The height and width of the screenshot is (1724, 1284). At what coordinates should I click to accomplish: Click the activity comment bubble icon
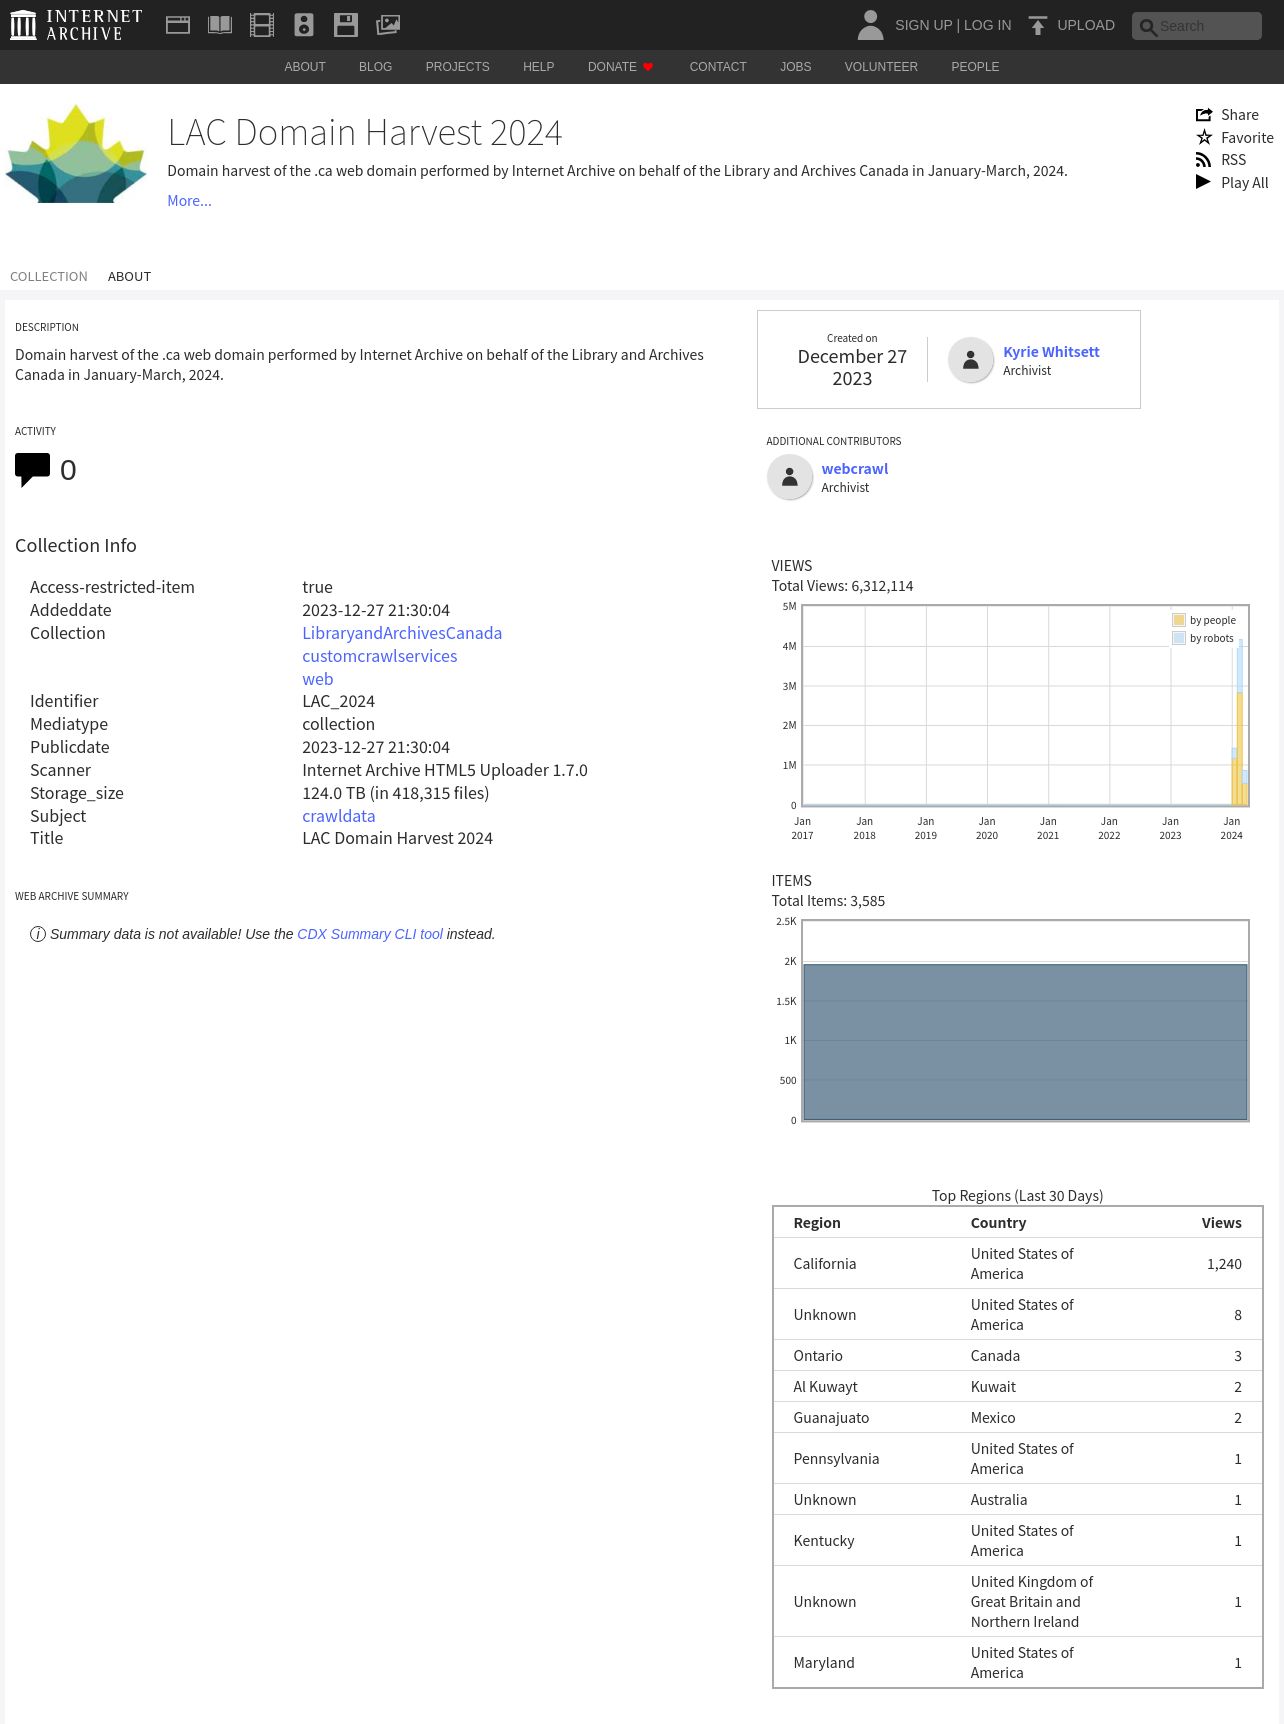(32, 470)
